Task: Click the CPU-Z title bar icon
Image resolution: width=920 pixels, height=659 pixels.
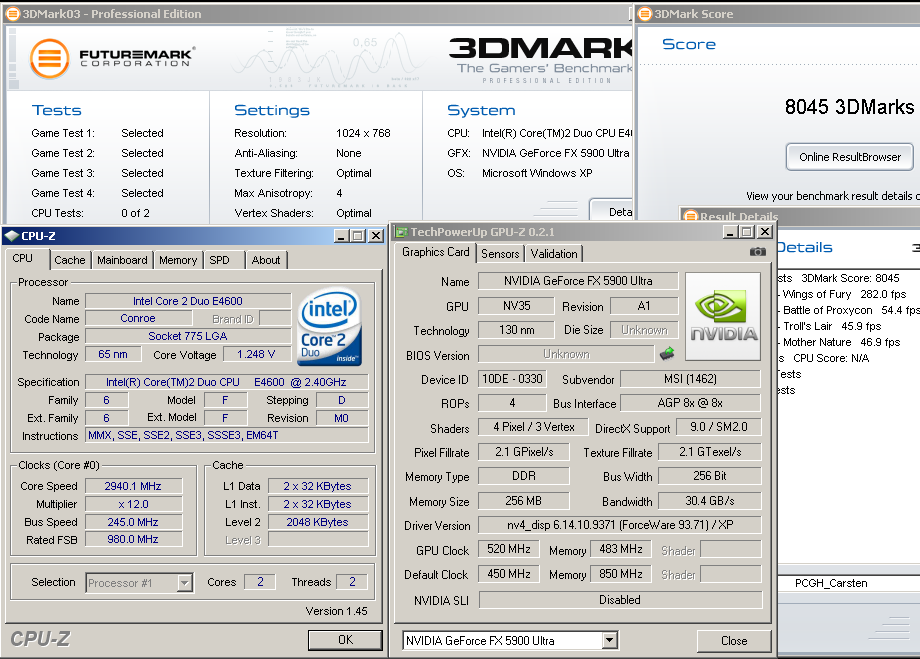Action: 11,236
